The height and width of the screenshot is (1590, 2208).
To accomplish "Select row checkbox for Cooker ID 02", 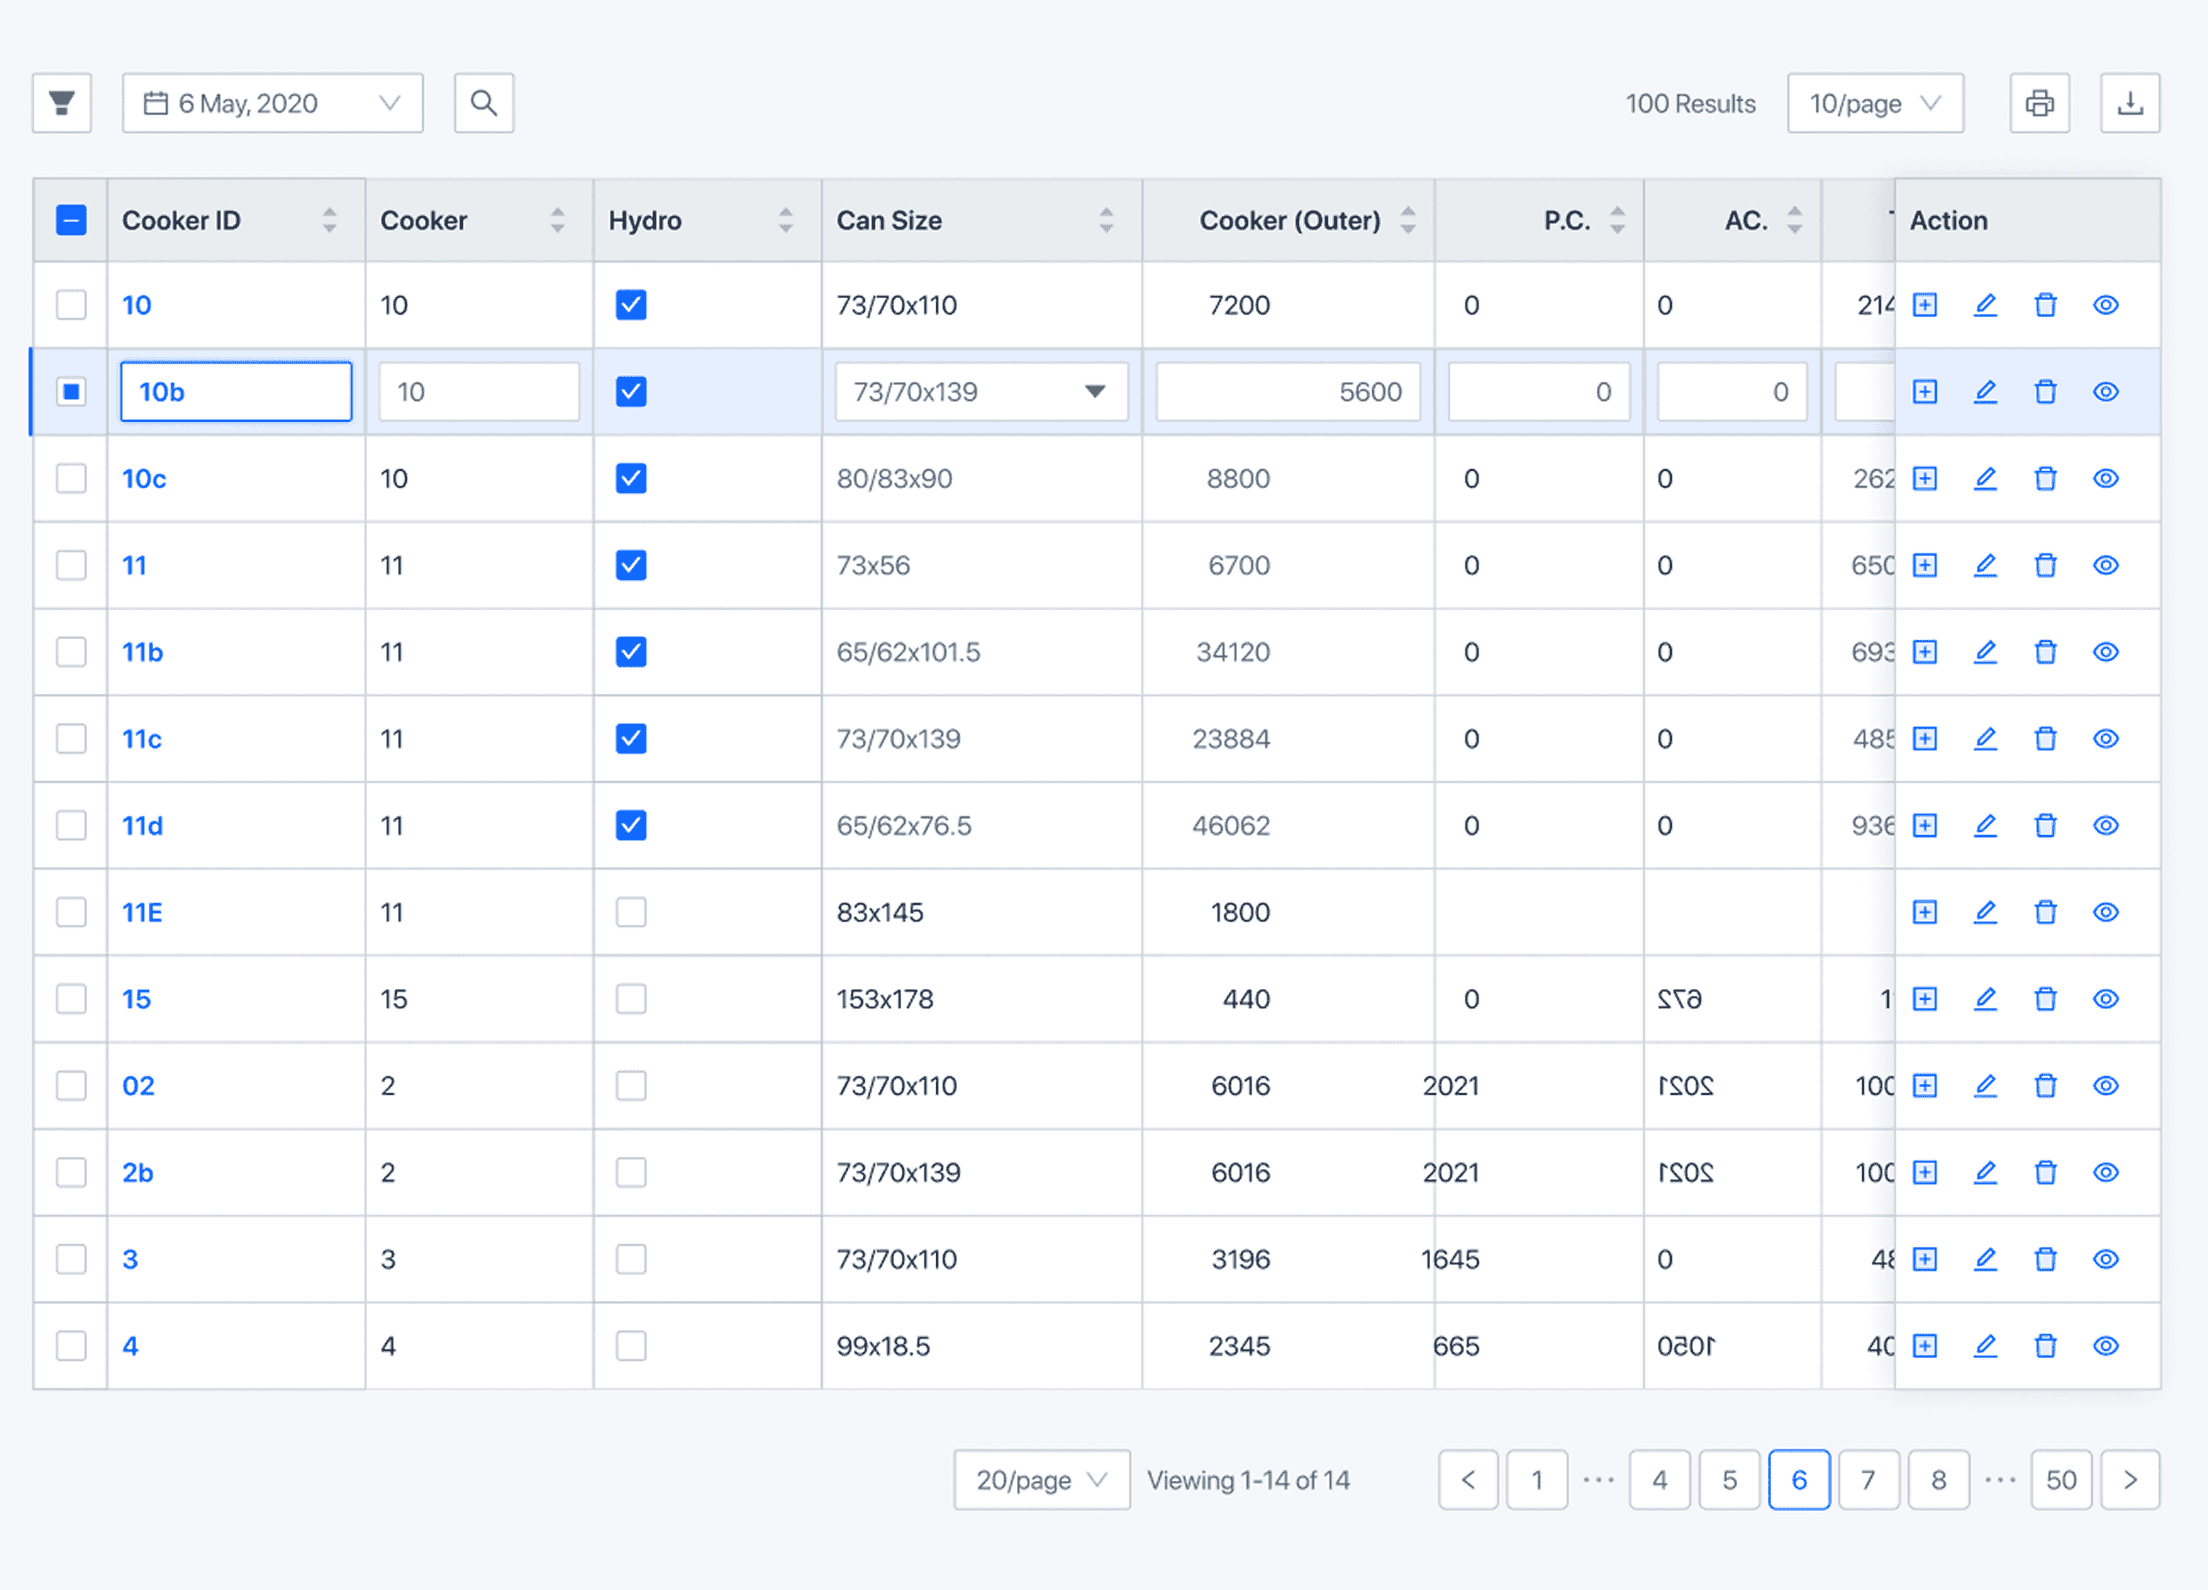I will 71,1086.
